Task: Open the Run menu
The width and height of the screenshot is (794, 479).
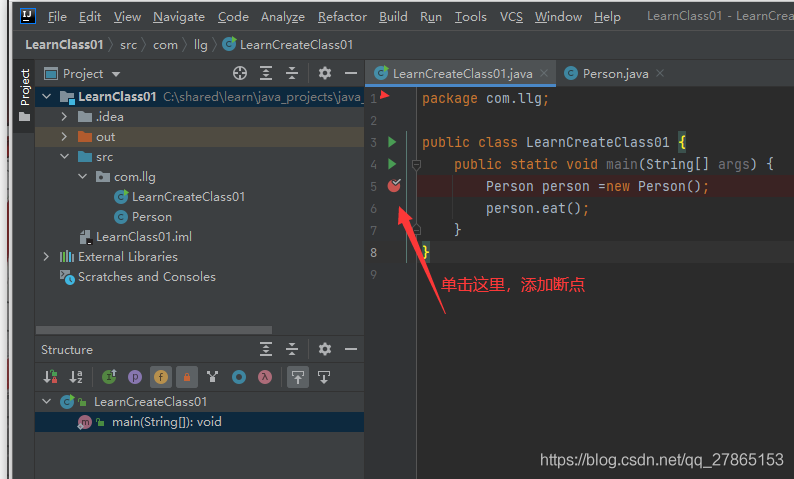Action: coord(430,17)
